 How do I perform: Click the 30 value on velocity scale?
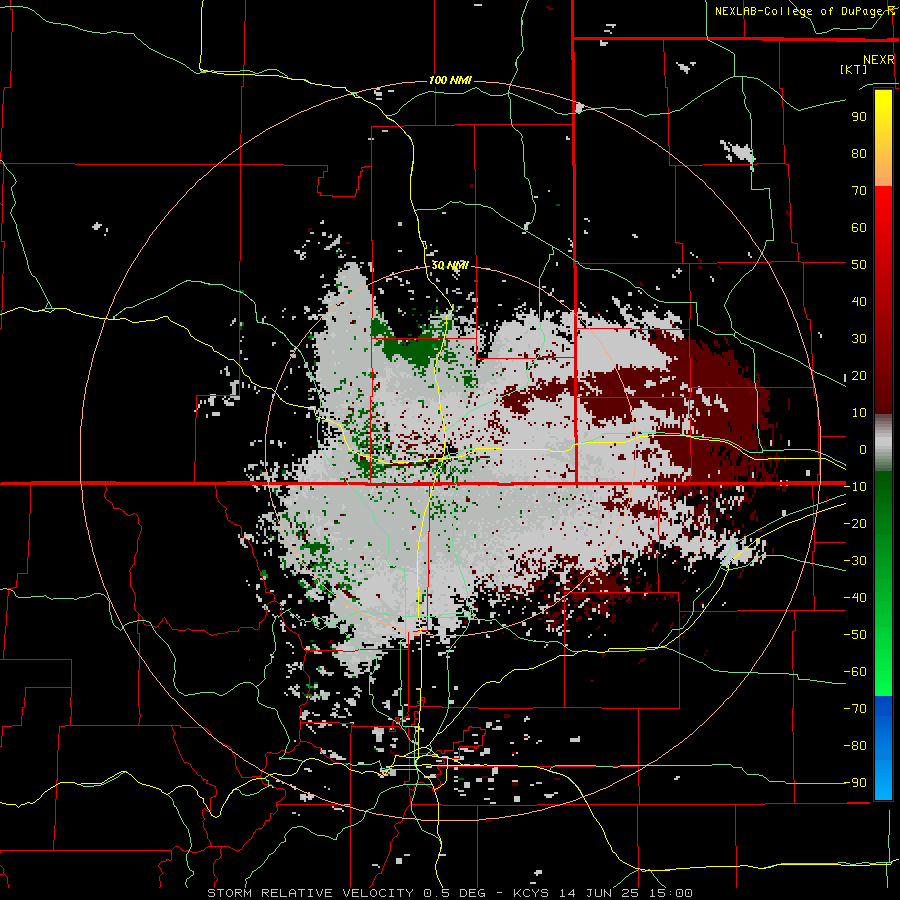(859, 339)
